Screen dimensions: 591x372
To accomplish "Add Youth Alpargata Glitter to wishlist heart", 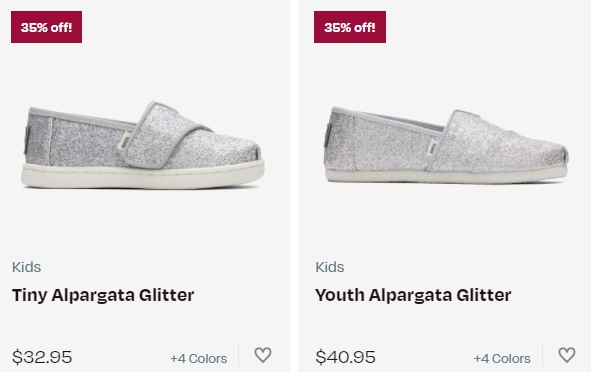I will pos(567,355).
